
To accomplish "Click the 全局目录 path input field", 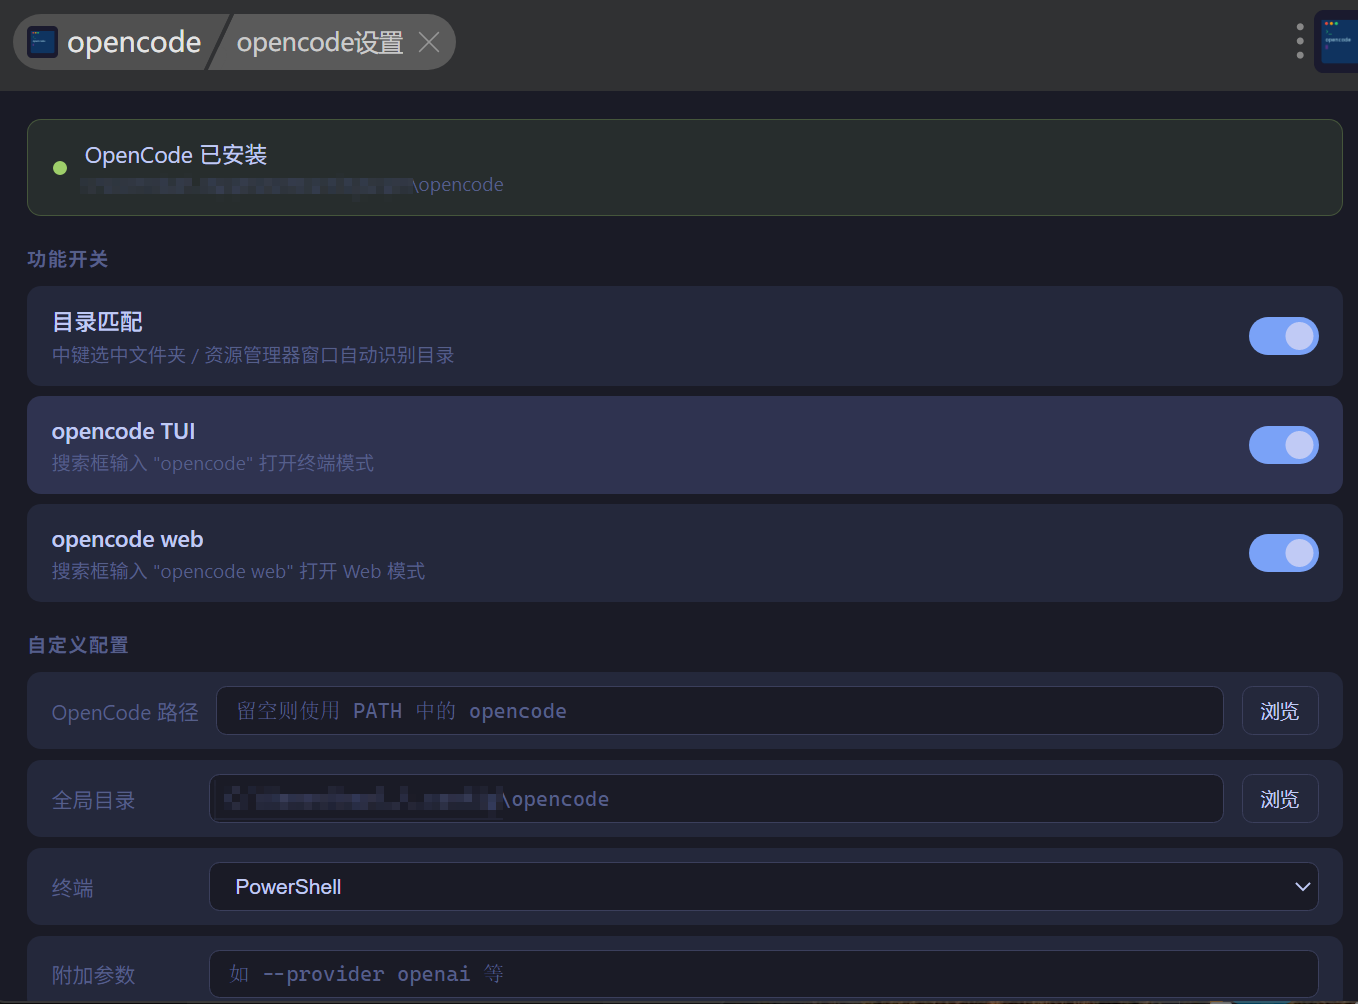I will (716, 799).
